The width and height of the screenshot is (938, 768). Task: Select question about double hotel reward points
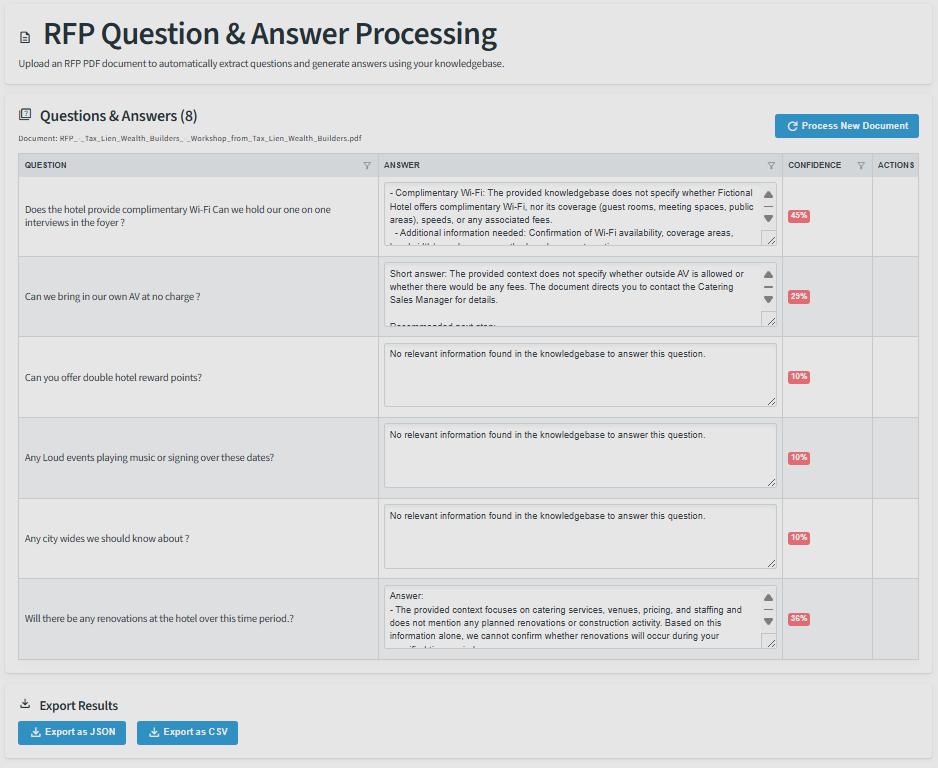pos(113,377)
